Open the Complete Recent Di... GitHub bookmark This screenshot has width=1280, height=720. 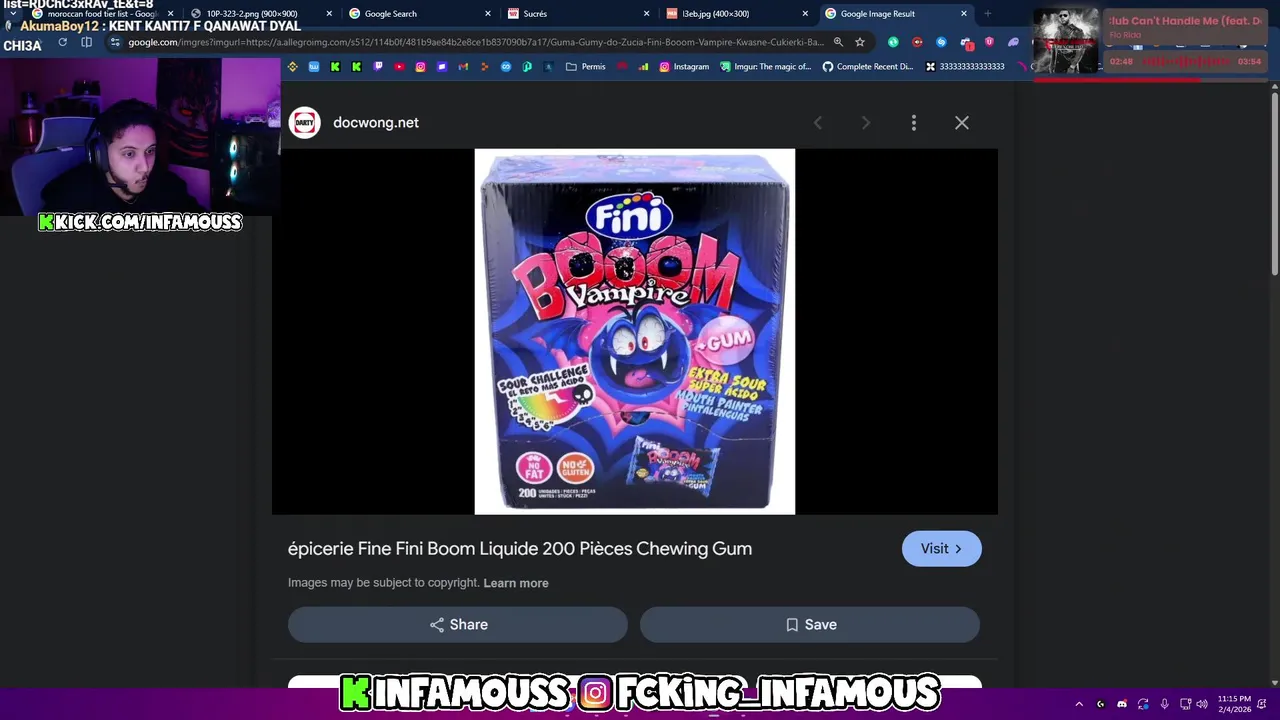click(867, 67)
